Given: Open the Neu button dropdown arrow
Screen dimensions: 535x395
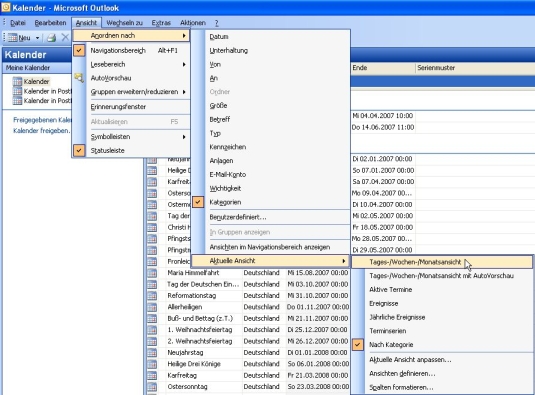Looking at the screenshot, I should tap(38, 38).
